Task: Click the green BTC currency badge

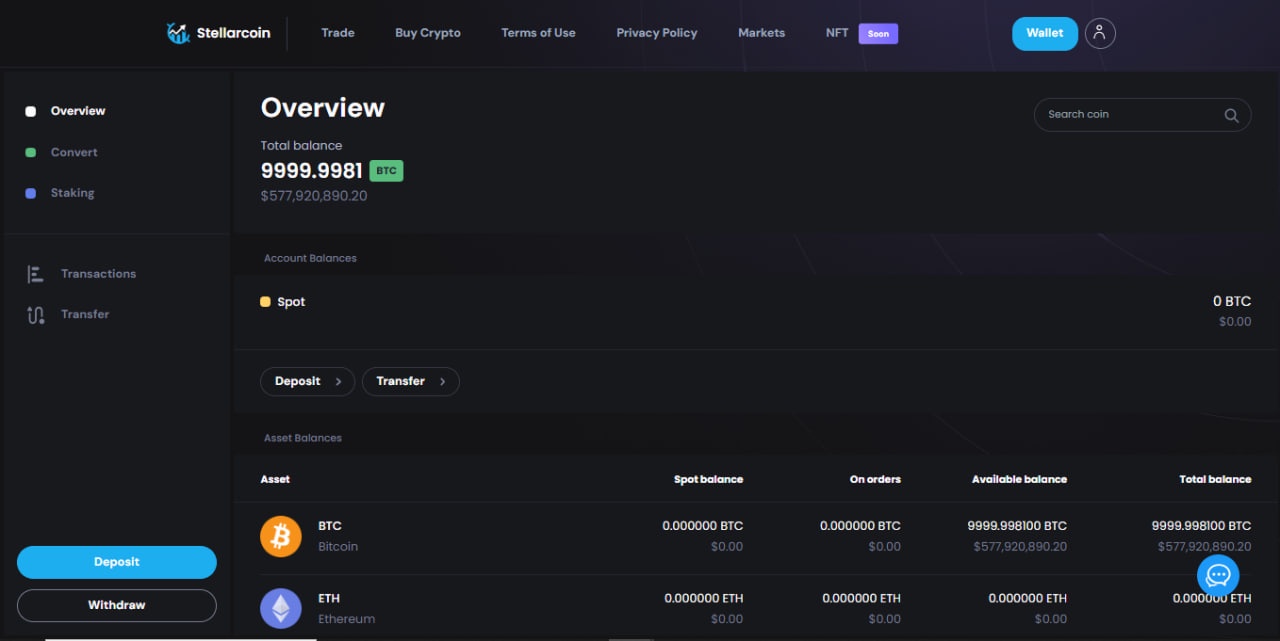Action: pyautogui.click(x=386, y=171)
